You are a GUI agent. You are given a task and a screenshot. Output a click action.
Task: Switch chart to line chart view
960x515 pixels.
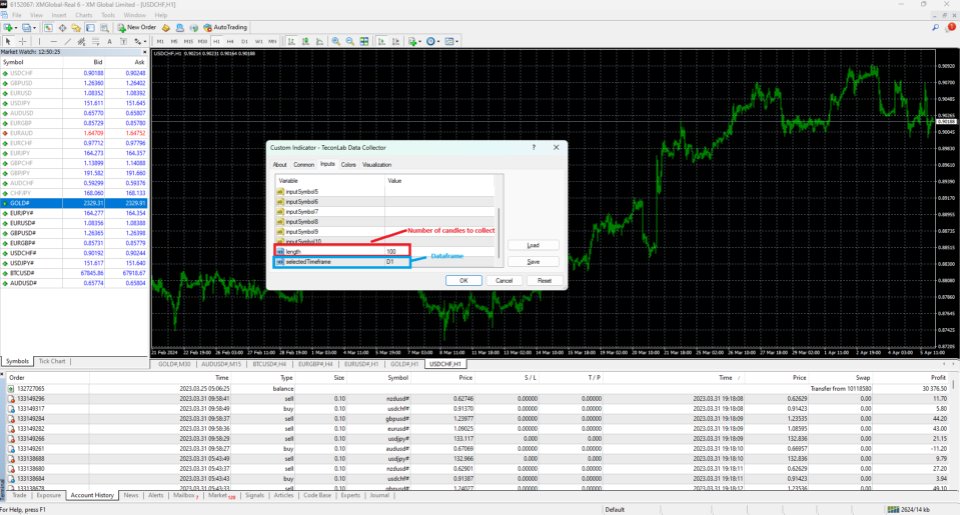click(x=320, y=42)
